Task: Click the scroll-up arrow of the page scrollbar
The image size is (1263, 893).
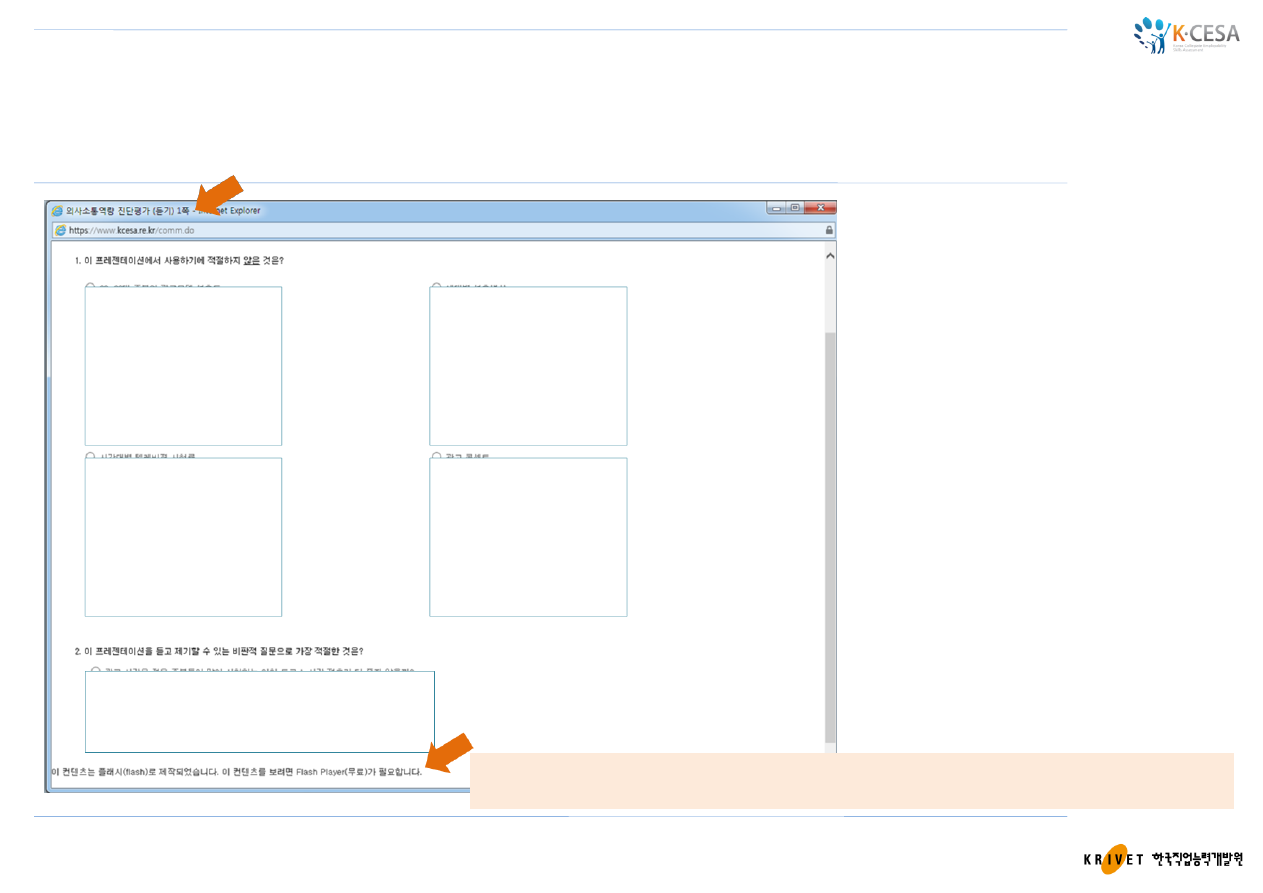Action: coord(829,256)
